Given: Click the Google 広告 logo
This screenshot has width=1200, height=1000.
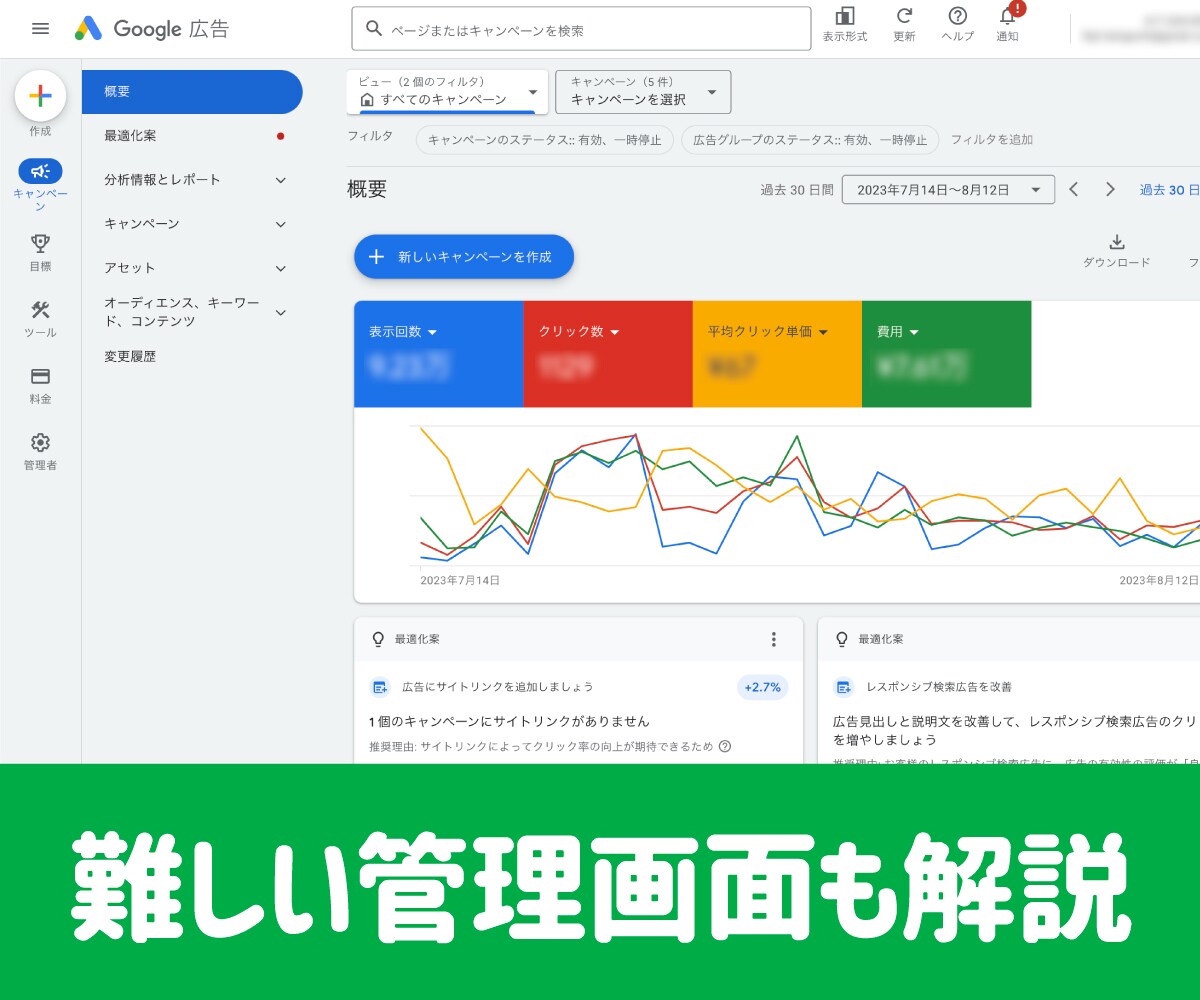Looking at the screenshot, I should [152, 29].
